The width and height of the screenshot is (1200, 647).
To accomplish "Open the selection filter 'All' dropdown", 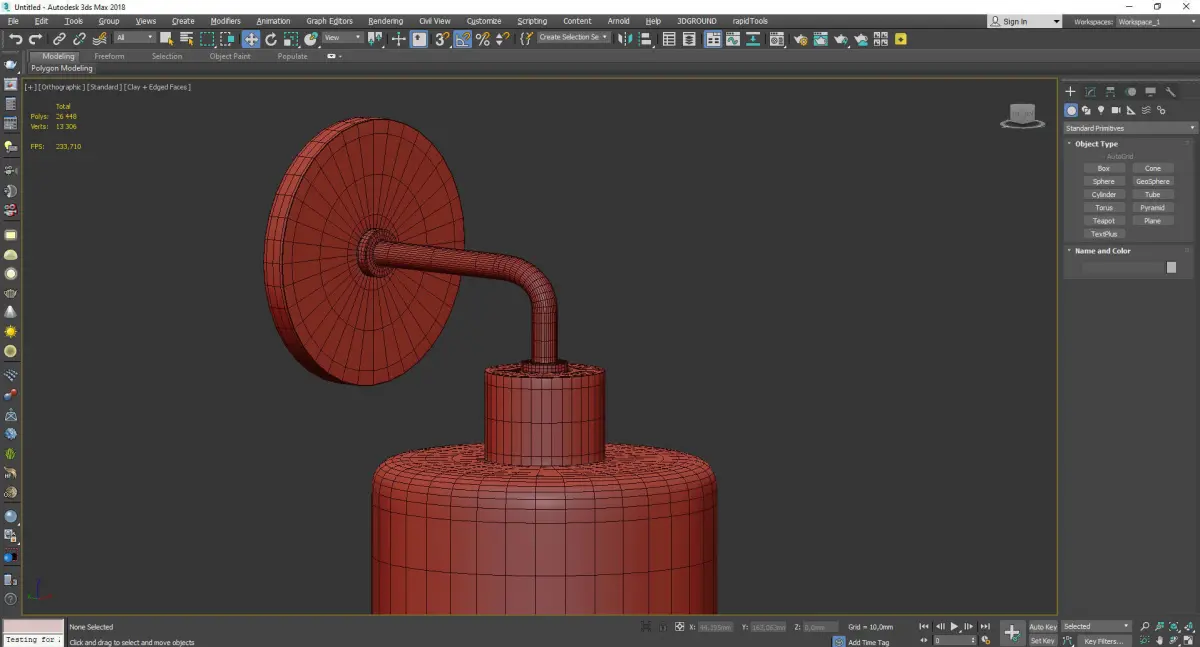I will tap(134, 38).
